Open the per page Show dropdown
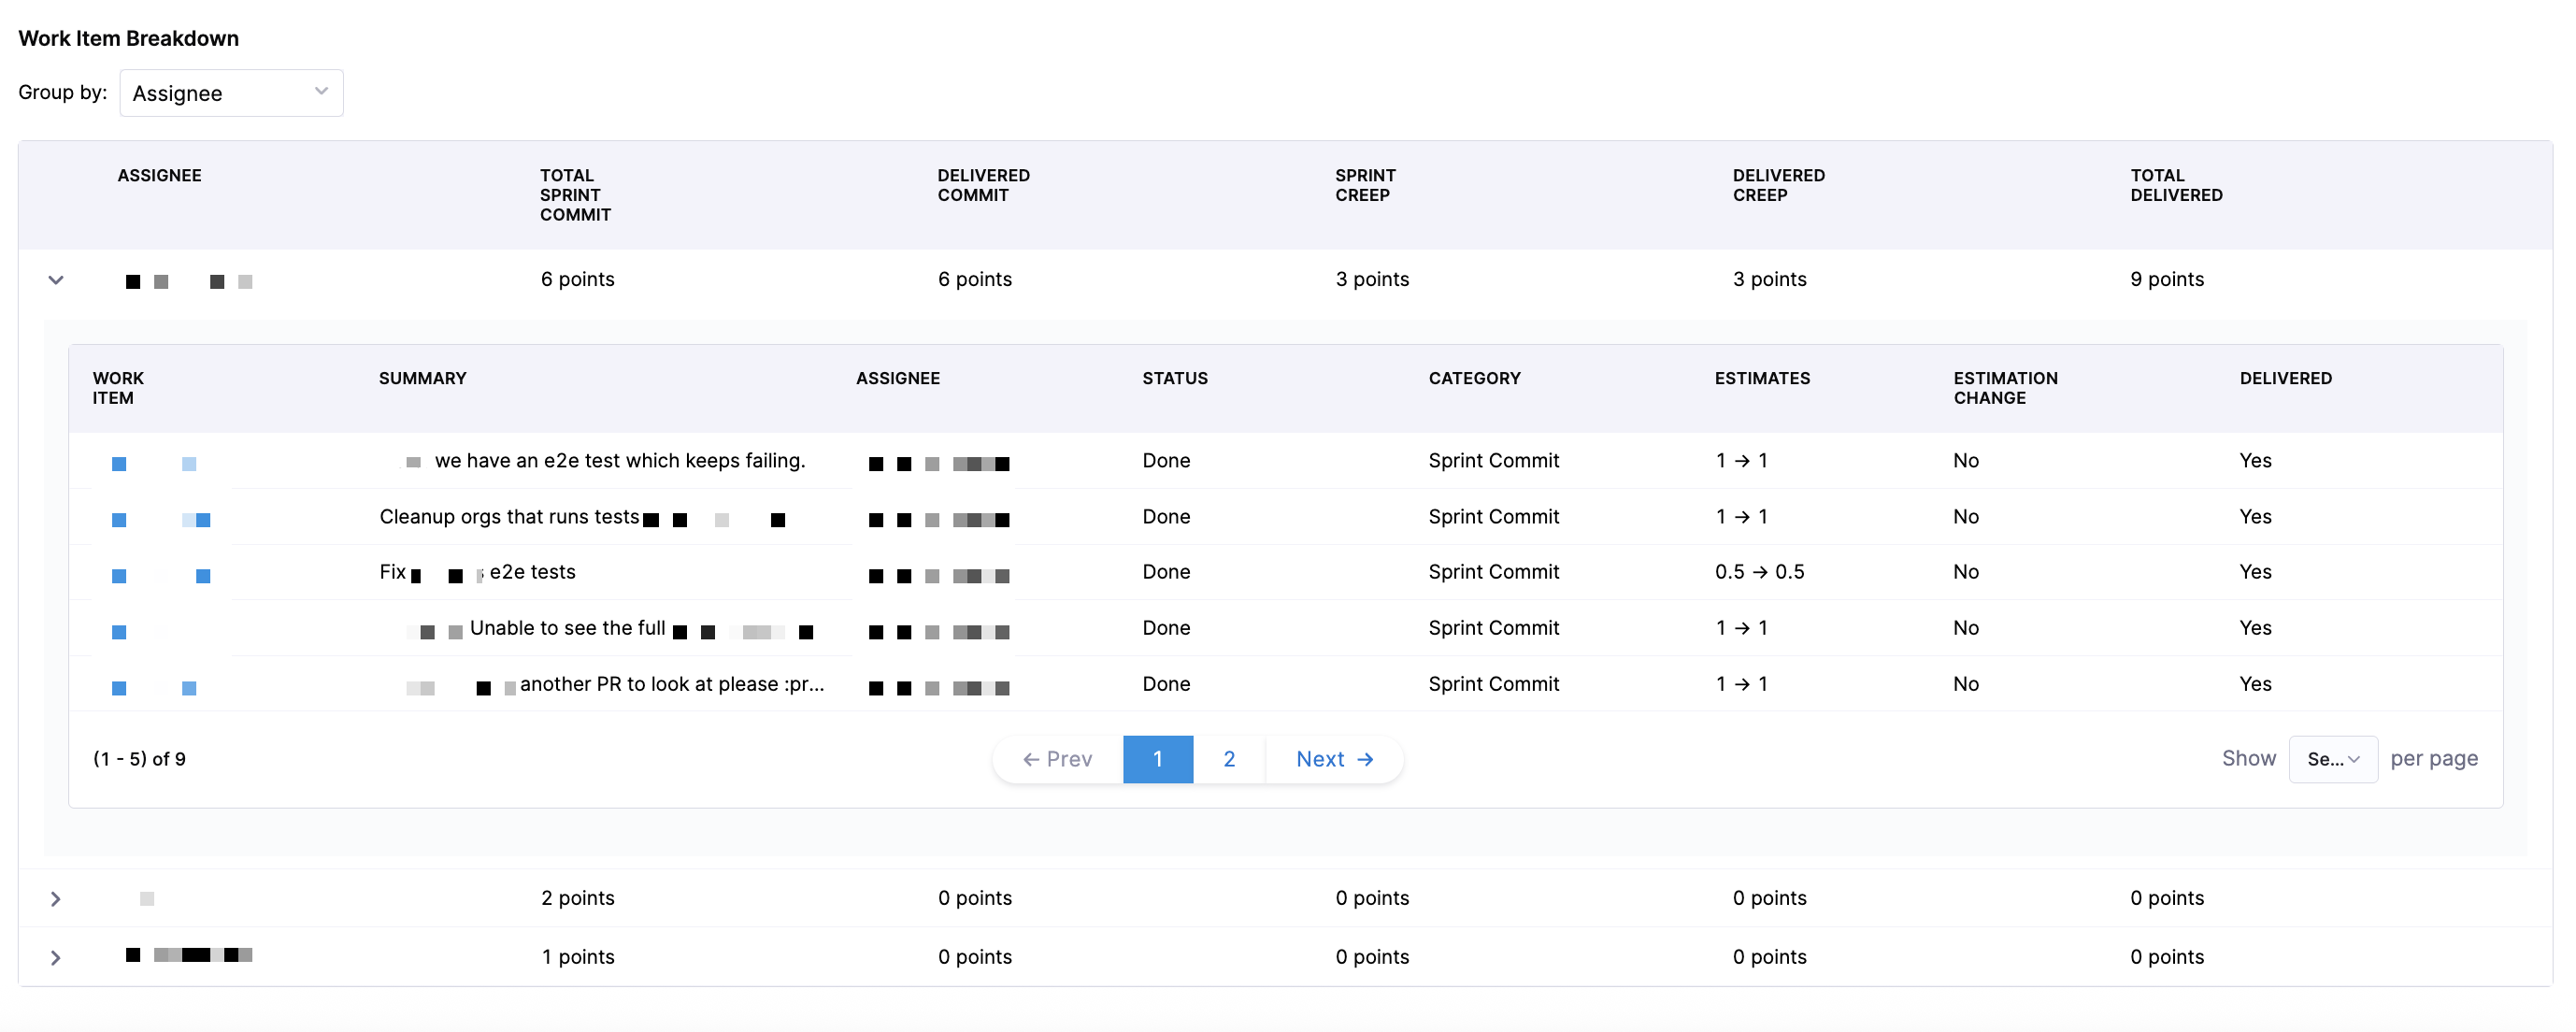 pos(2333,759)
